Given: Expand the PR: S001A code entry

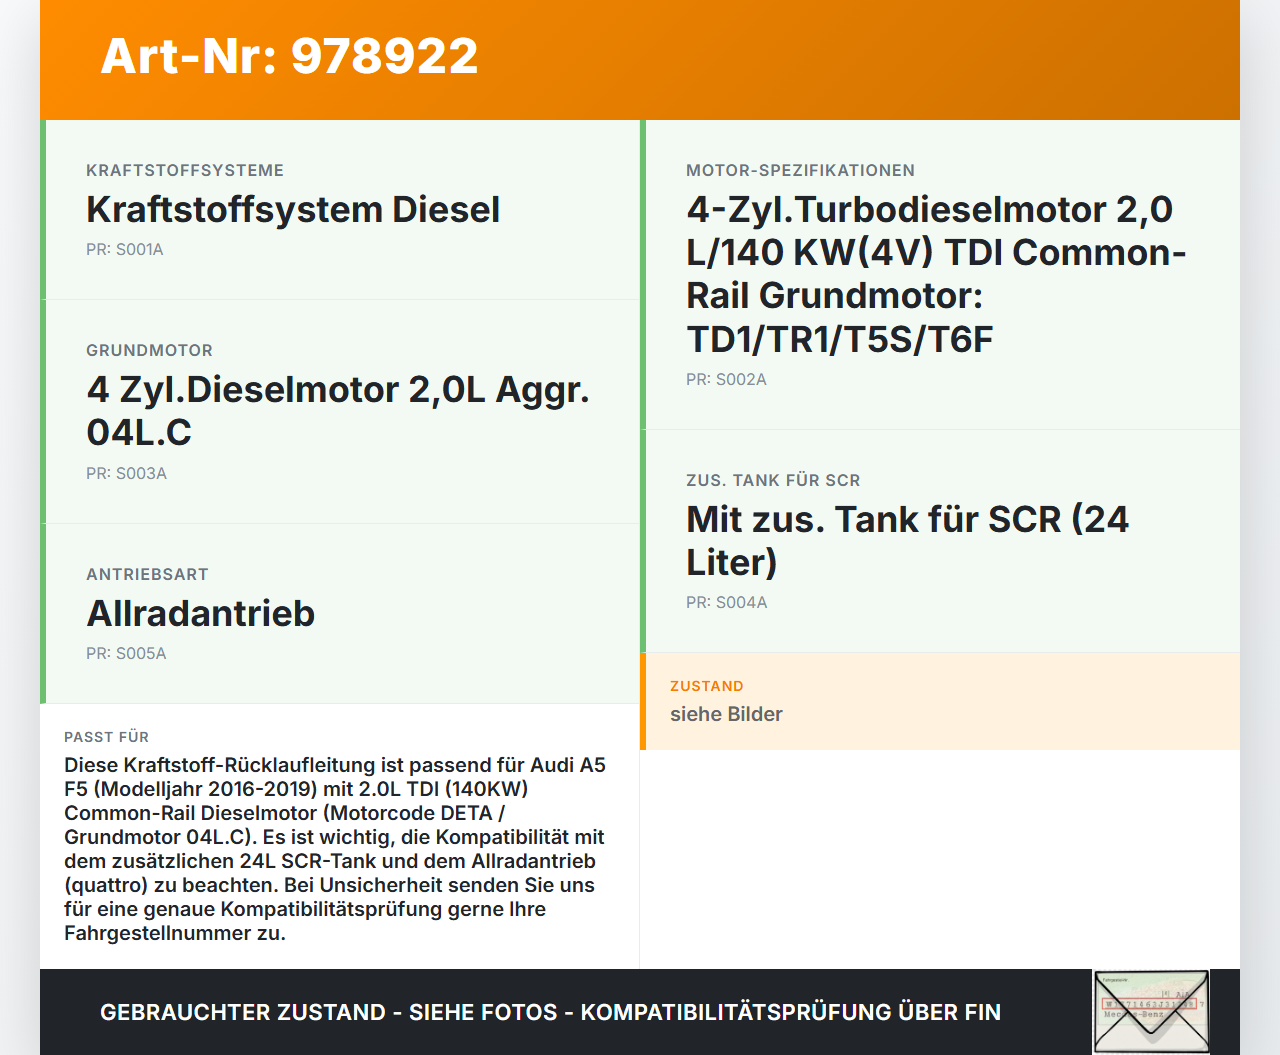Looking at the screenshot, I should [125, 249].
